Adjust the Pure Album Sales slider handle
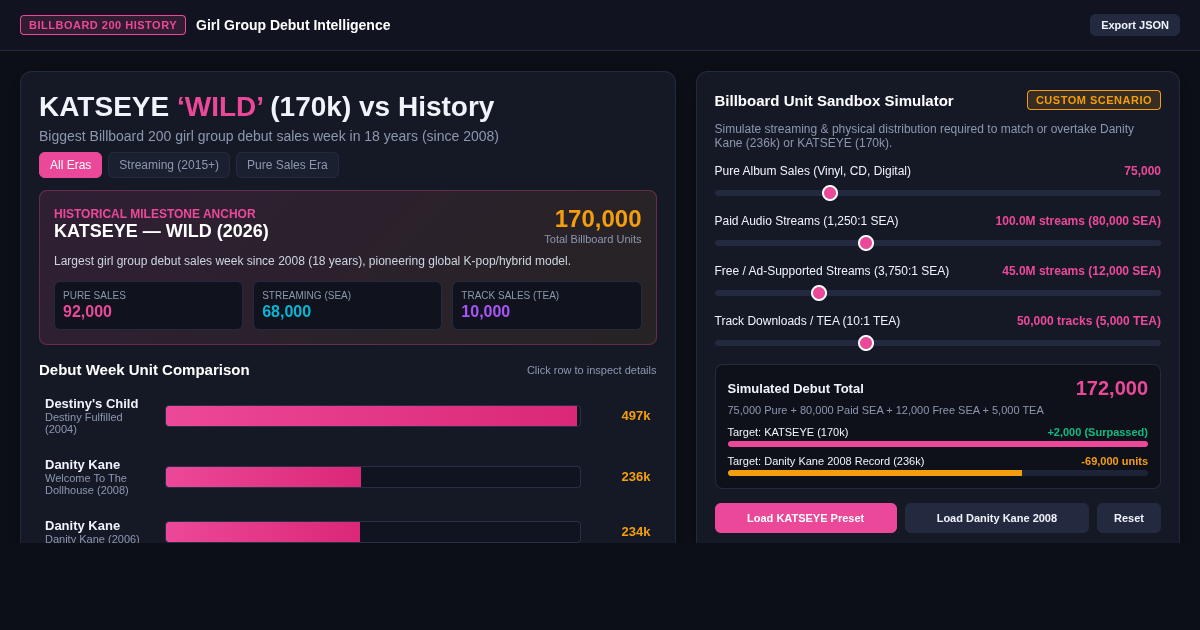The height and width of the screenshot is (630, 1200). click(830, 193)
